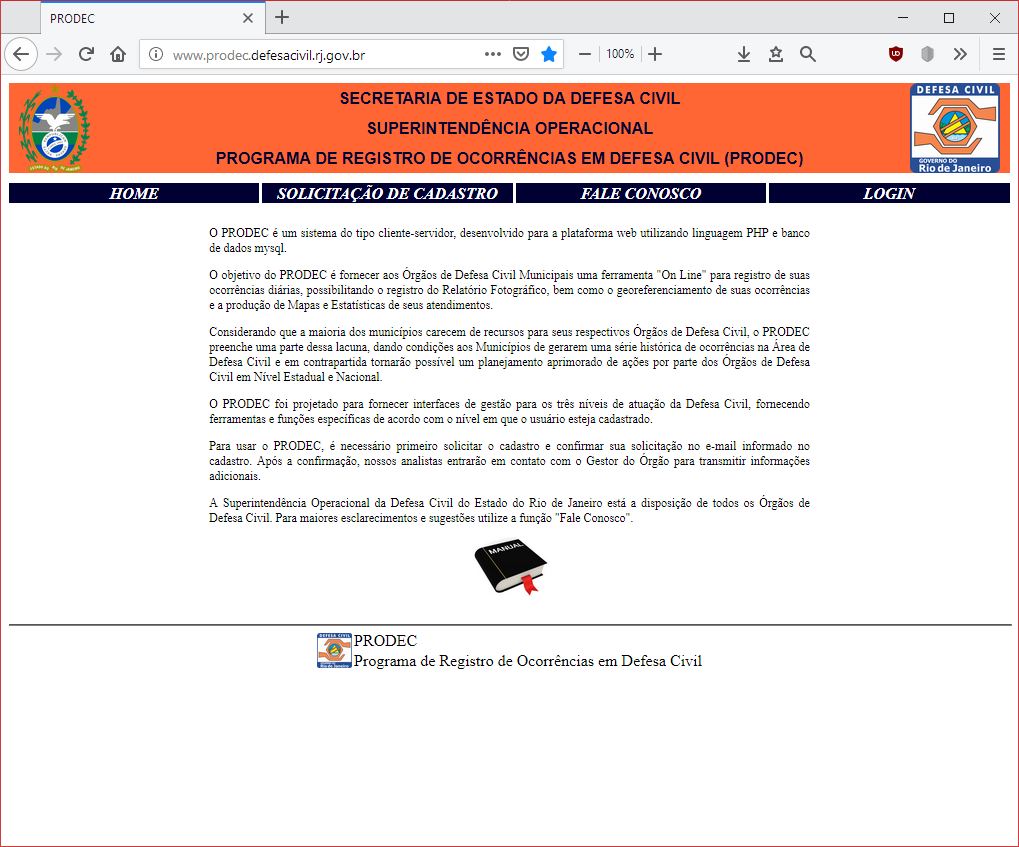Click the footer text 'Programa de Registro de Ocorrências em Defesa Civil'
1019x847 pixels.
tap(528, 661)
